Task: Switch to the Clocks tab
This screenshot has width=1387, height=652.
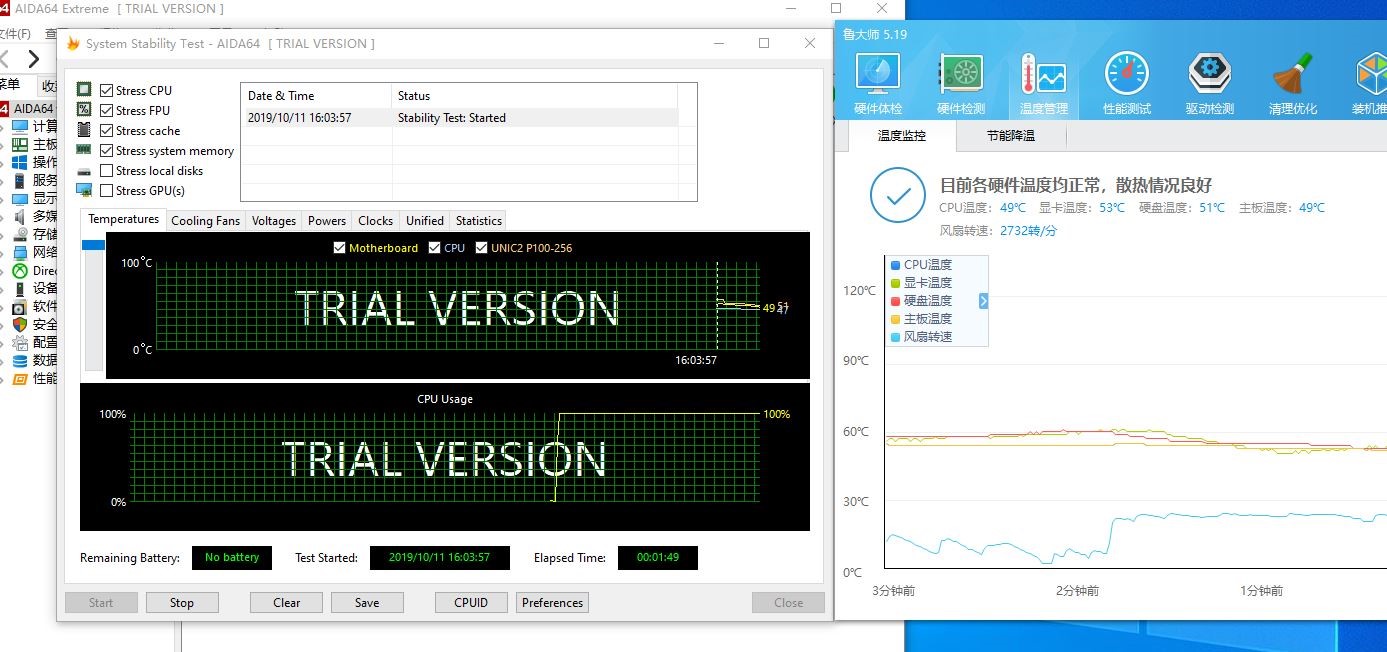Action: pyautogui.click(x=375, y=220)
